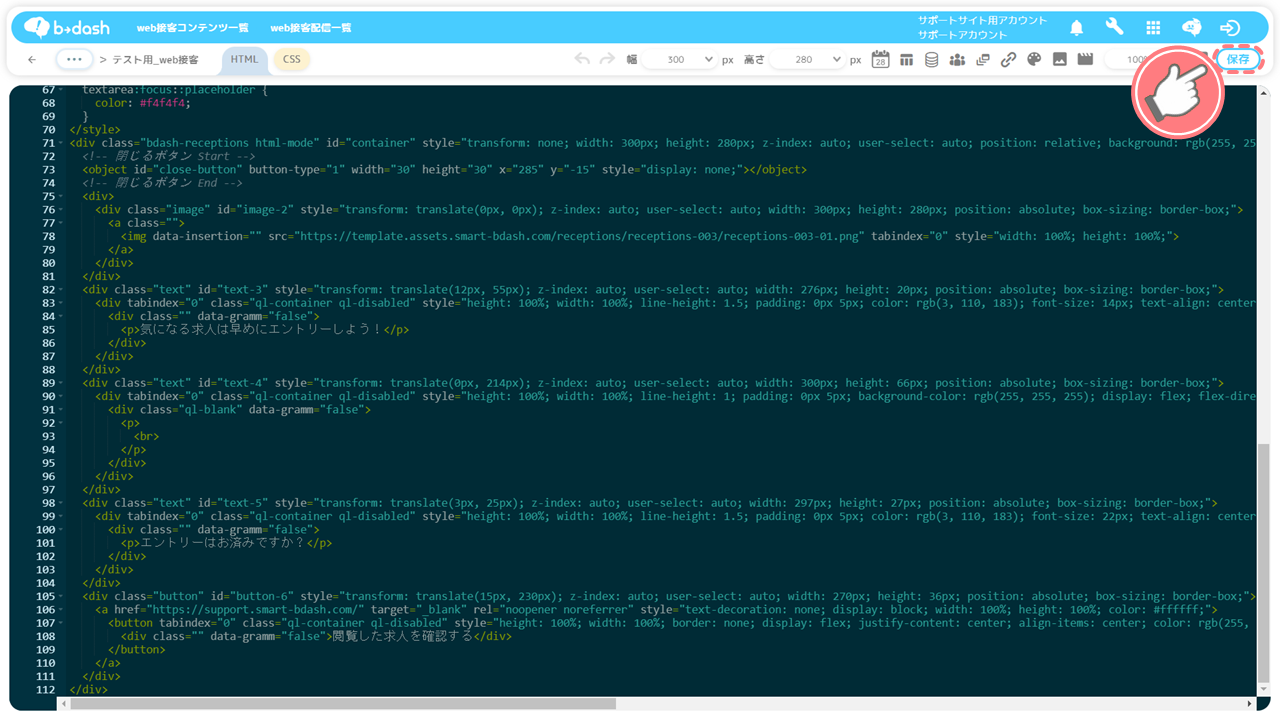Click the 閉じるボタン Start comment line

(x=169, y=156)
